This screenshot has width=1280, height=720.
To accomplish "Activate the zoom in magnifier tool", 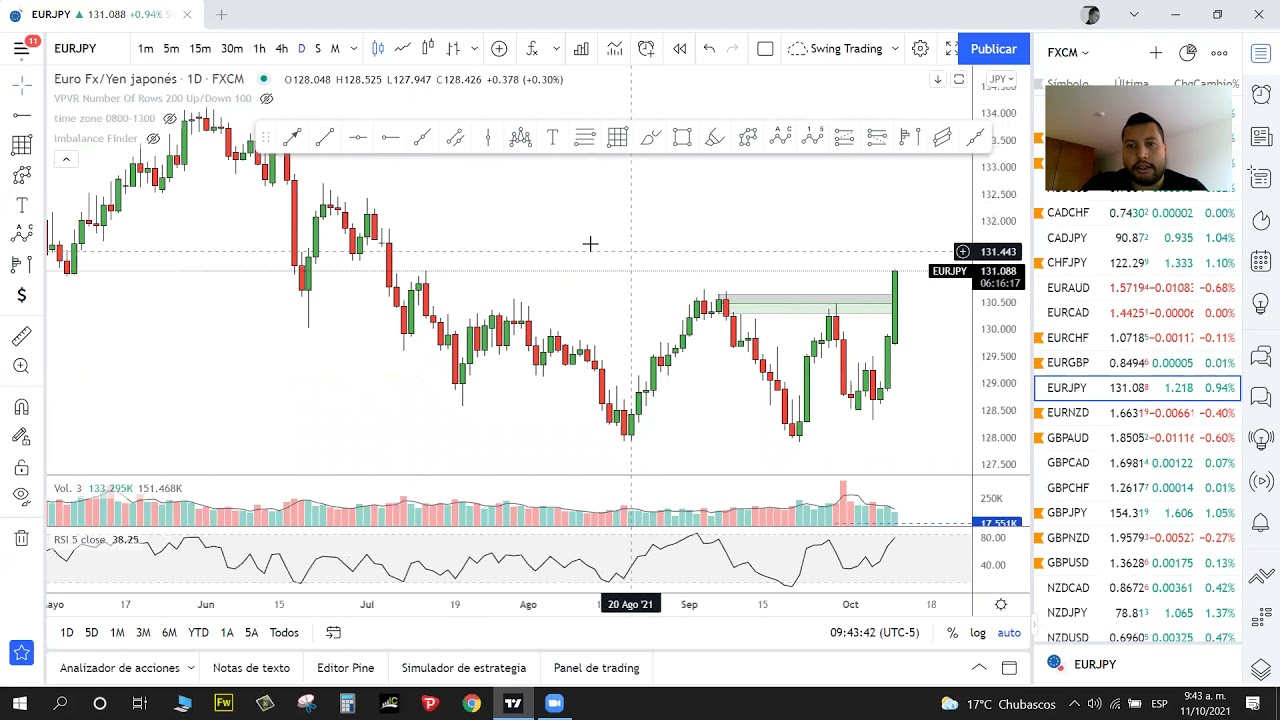I will (x=21, y=366).
